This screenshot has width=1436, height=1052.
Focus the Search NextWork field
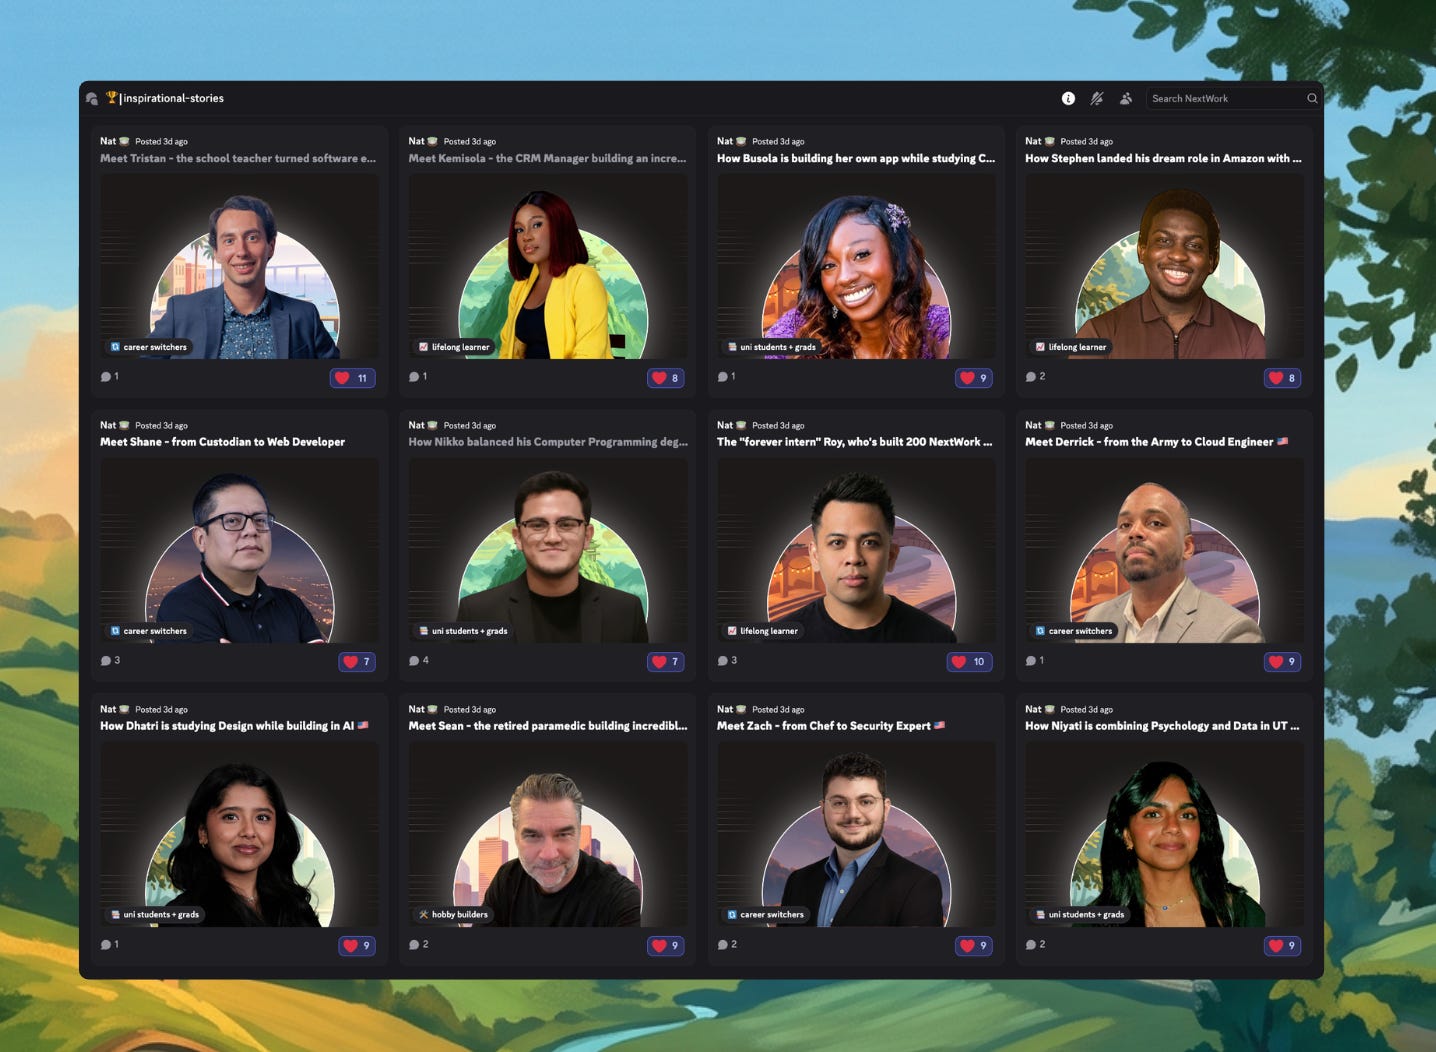(x=1232, y=98)
